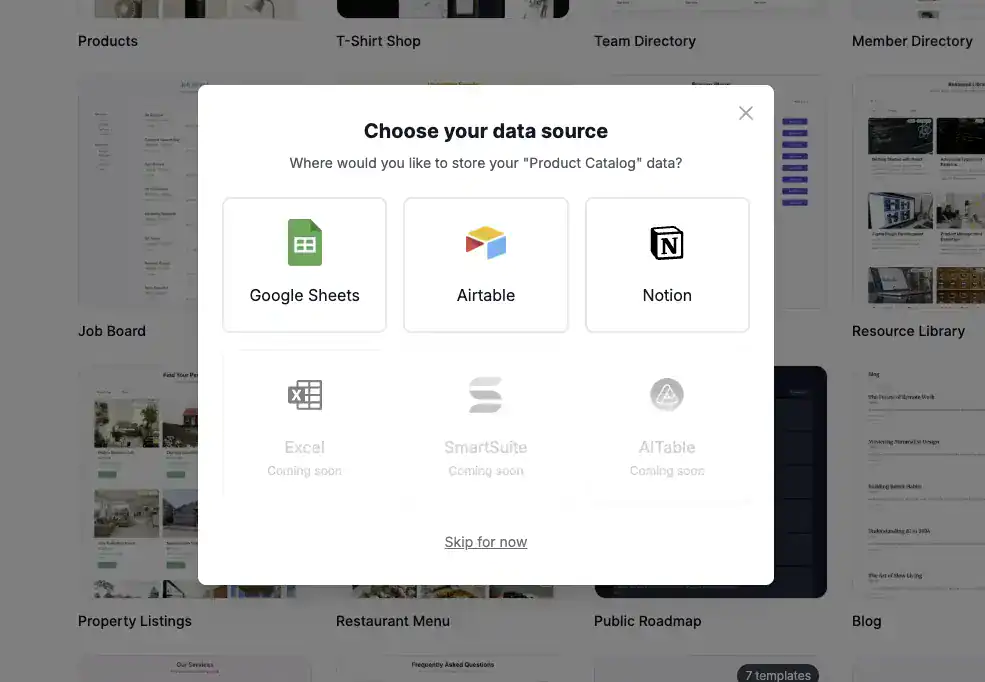Open the Blog template thumbnail
The width and height of the screenshot is (985, 682).
pyautogui.click(x=918, y=482)
